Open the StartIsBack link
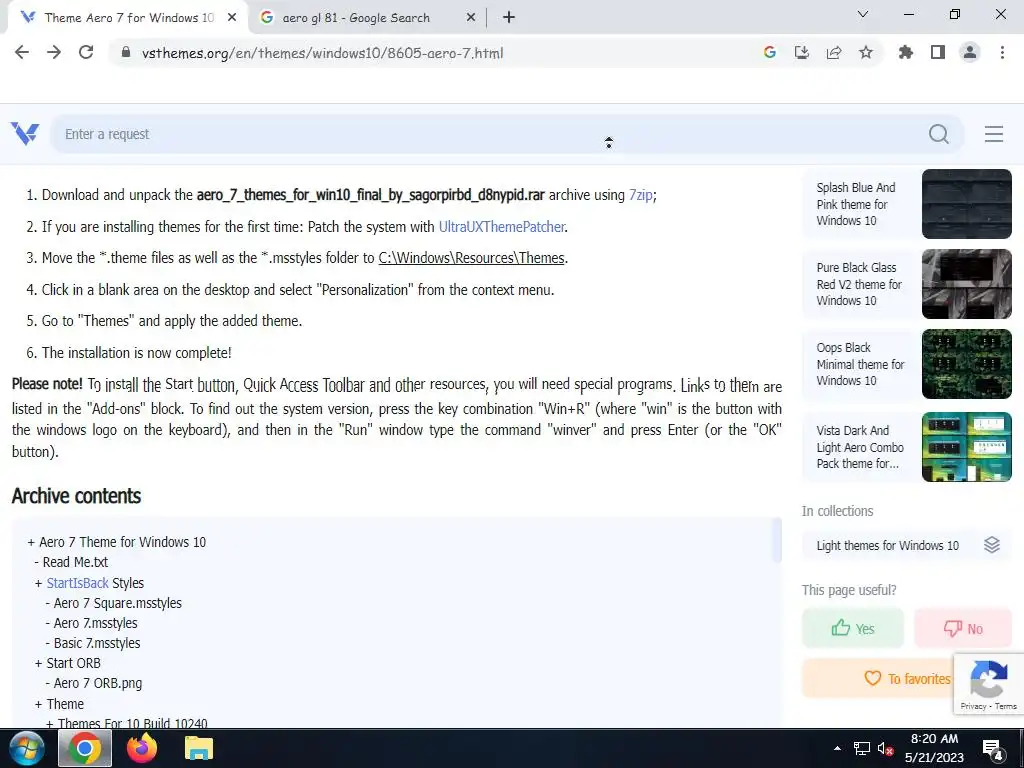 coord(77,583)
